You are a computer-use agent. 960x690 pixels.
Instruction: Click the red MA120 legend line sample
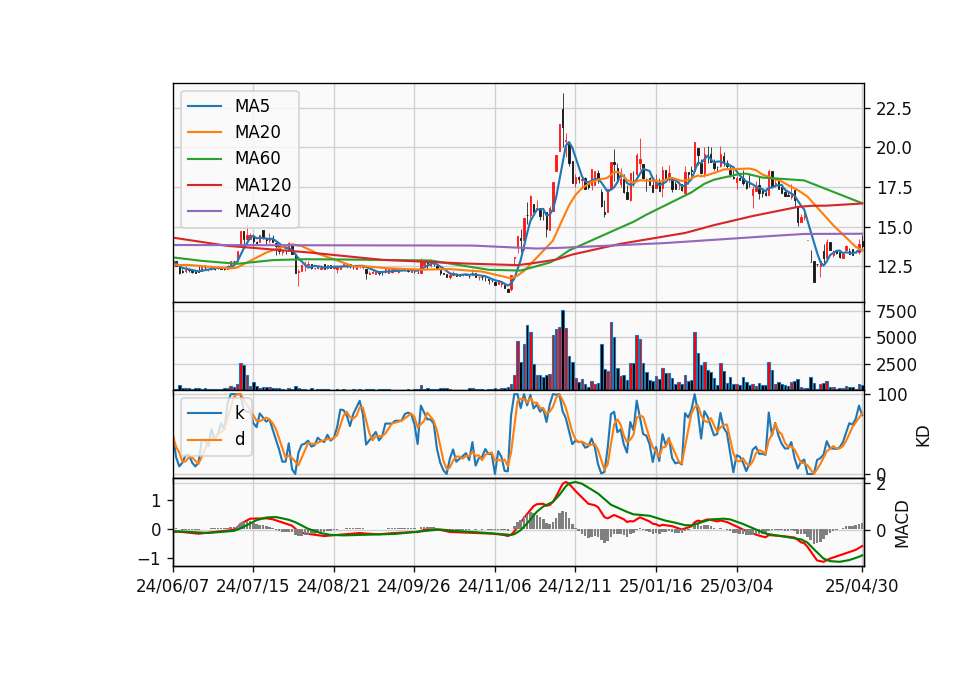[204, 185]
